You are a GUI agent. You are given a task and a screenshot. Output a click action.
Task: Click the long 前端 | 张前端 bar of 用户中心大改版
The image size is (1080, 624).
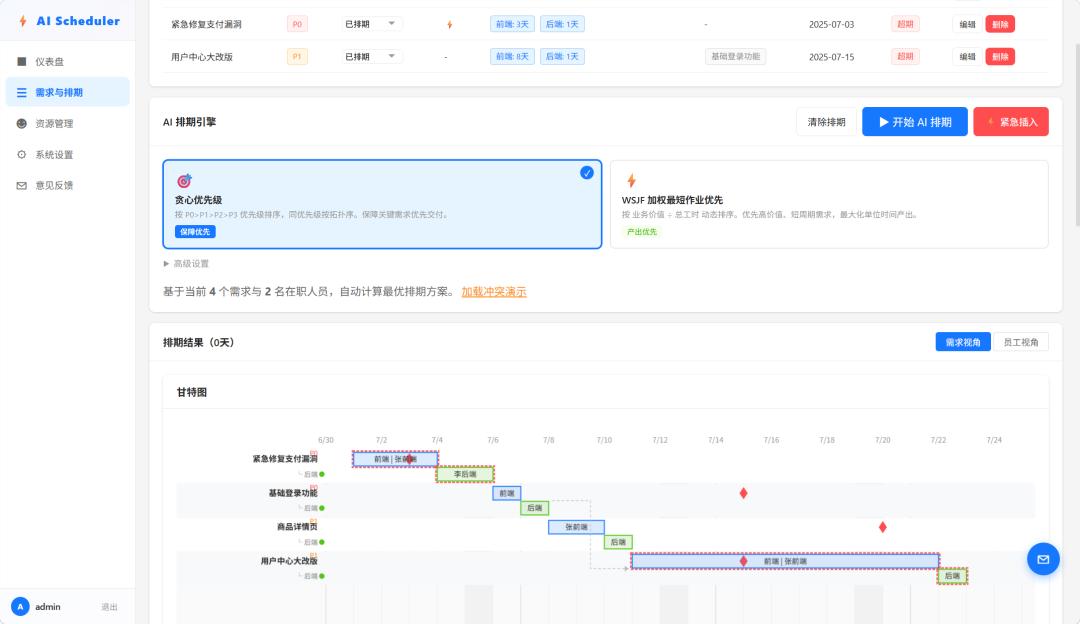pyautogui.click(x=785, y=561)
